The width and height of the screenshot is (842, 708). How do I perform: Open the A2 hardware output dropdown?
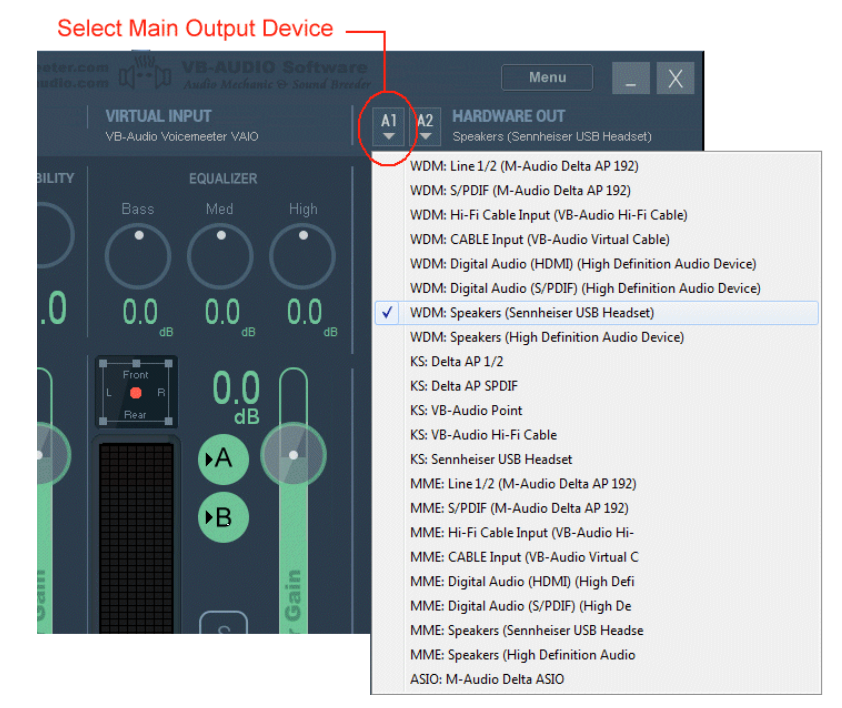(x=426, y=127)
